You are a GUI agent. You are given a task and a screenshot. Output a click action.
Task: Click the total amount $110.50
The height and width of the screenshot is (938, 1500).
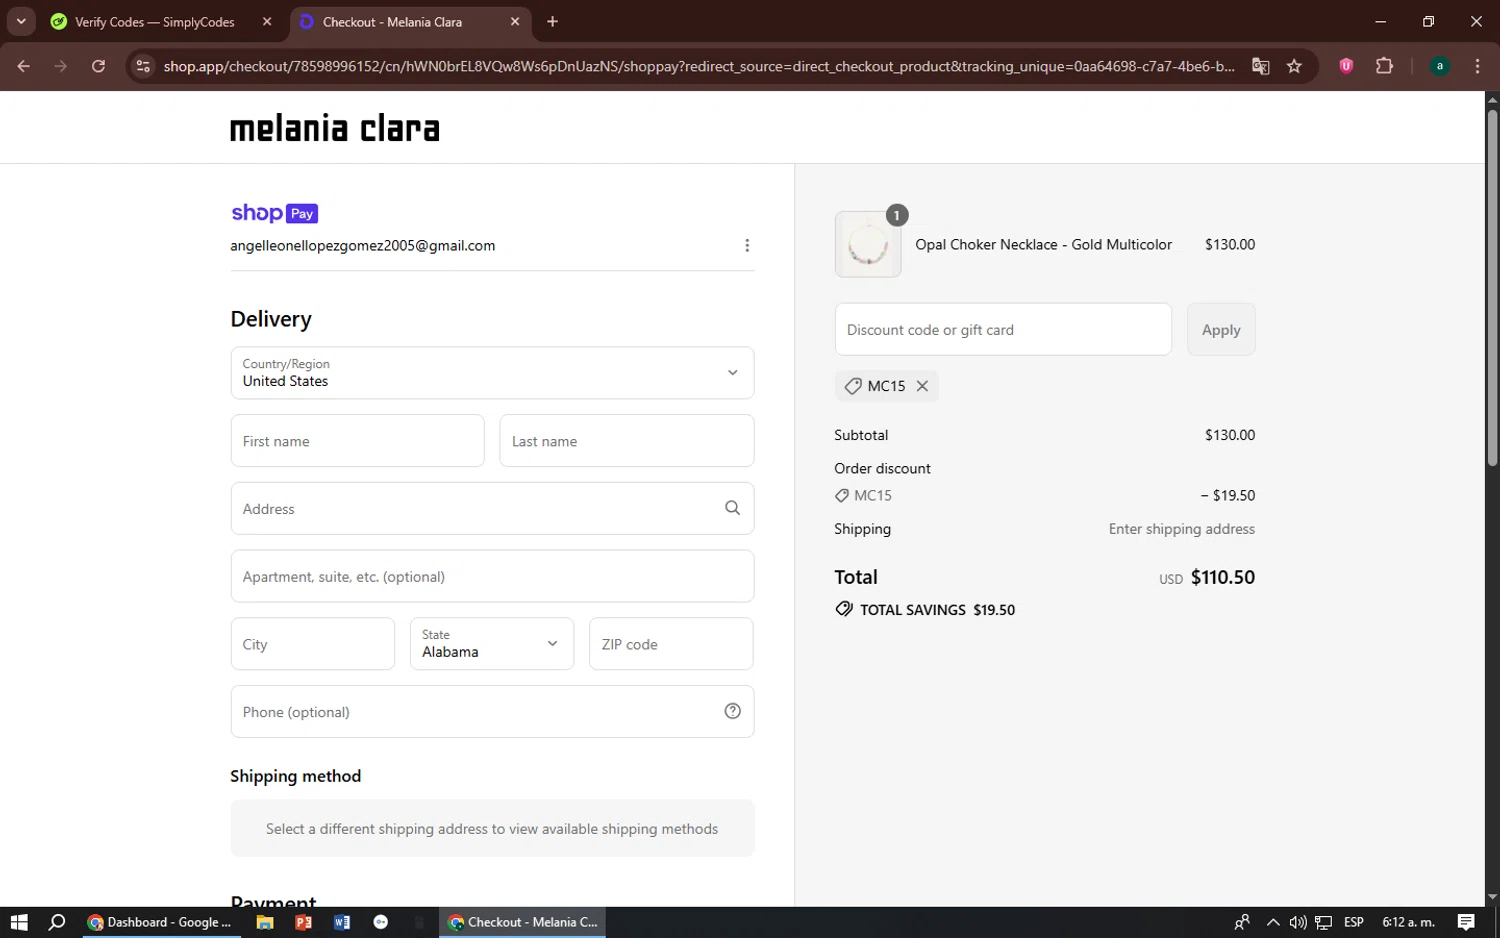click(1223, 577)
